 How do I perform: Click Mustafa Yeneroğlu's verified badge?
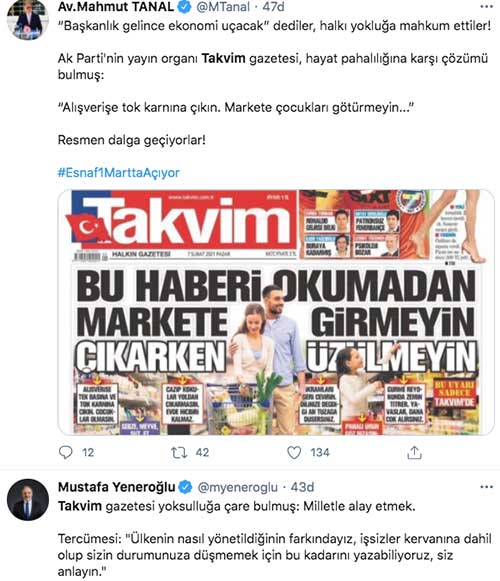(x=186, y=487)
